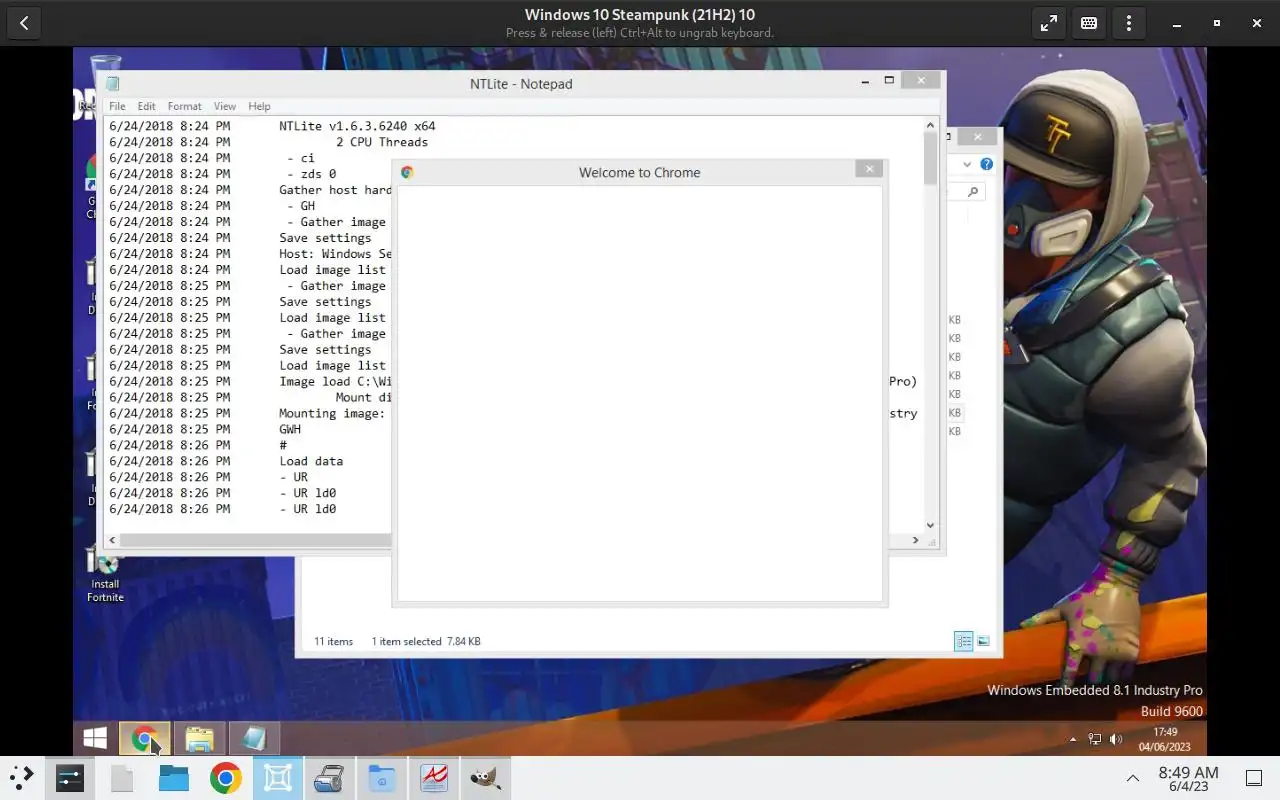
Task: Click the red graph app icon on the host taskbar
Action: [434, 778]
